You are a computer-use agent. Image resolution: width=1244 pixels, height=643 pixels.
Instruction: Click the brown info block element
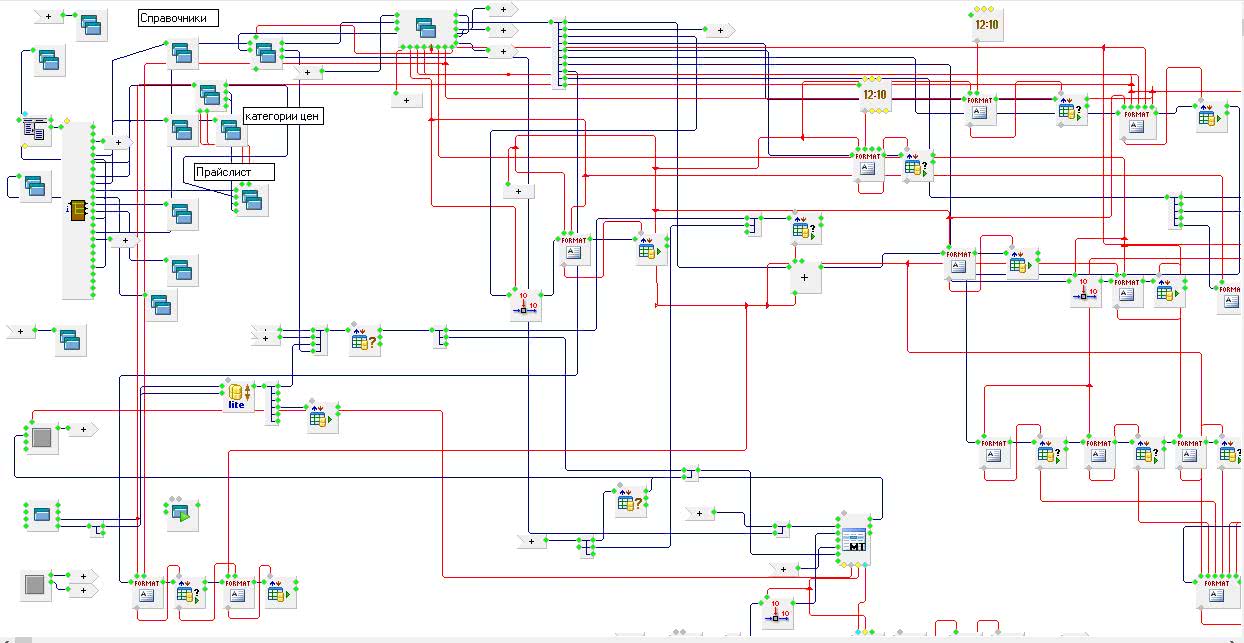(78, 209)
